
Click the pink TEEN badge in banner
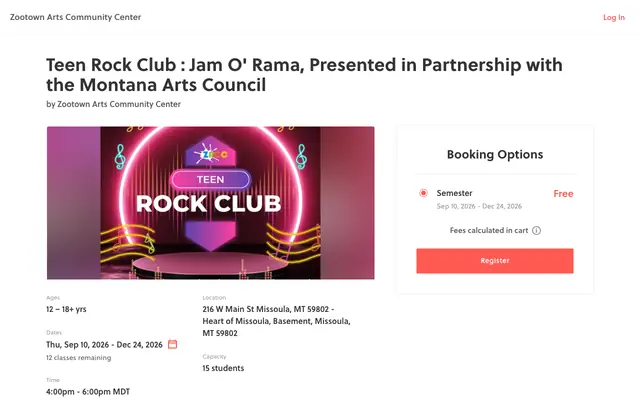tap(211, 180)
